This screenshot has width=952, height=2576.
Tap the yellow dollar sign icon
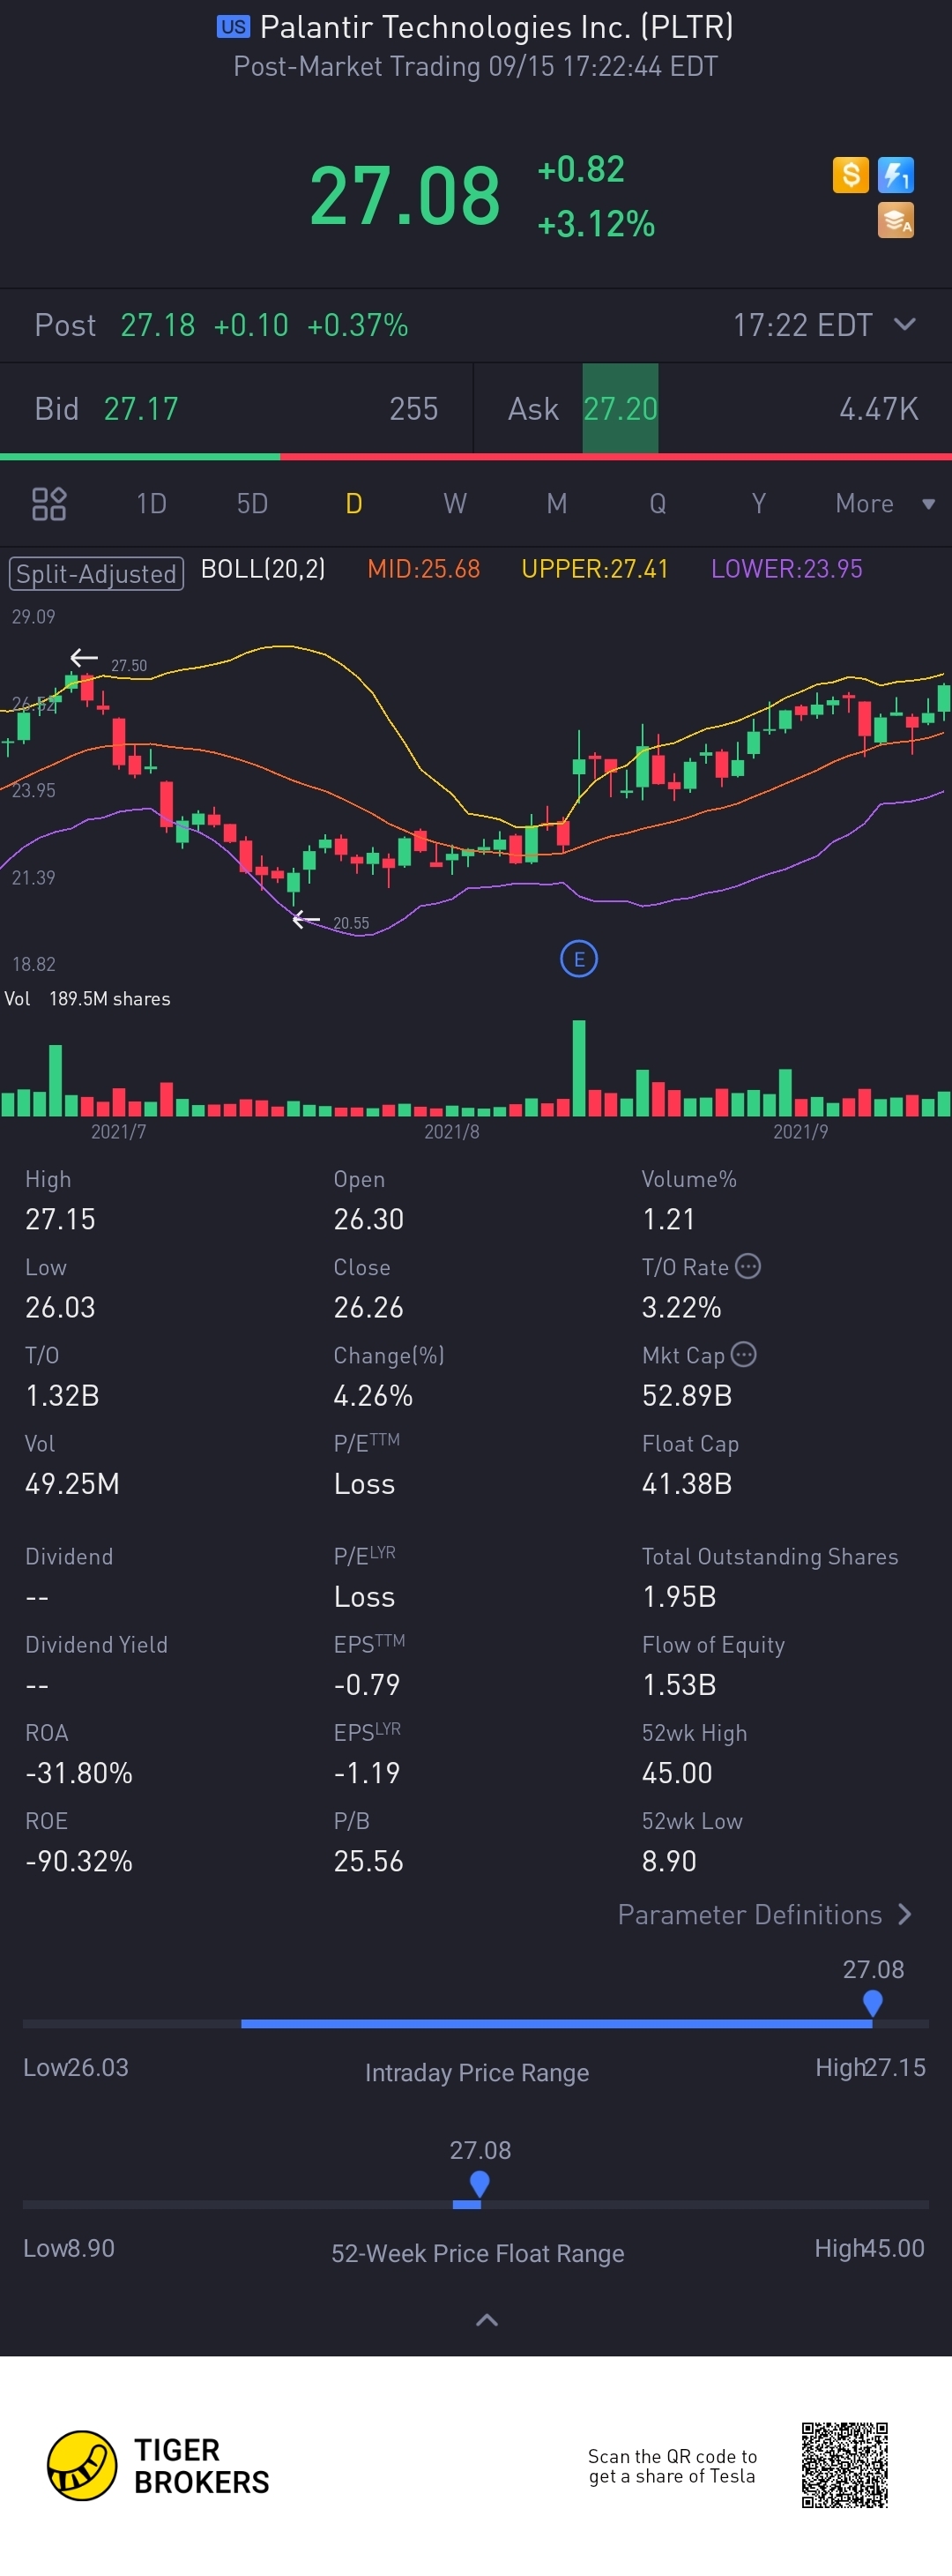[850, 175]
